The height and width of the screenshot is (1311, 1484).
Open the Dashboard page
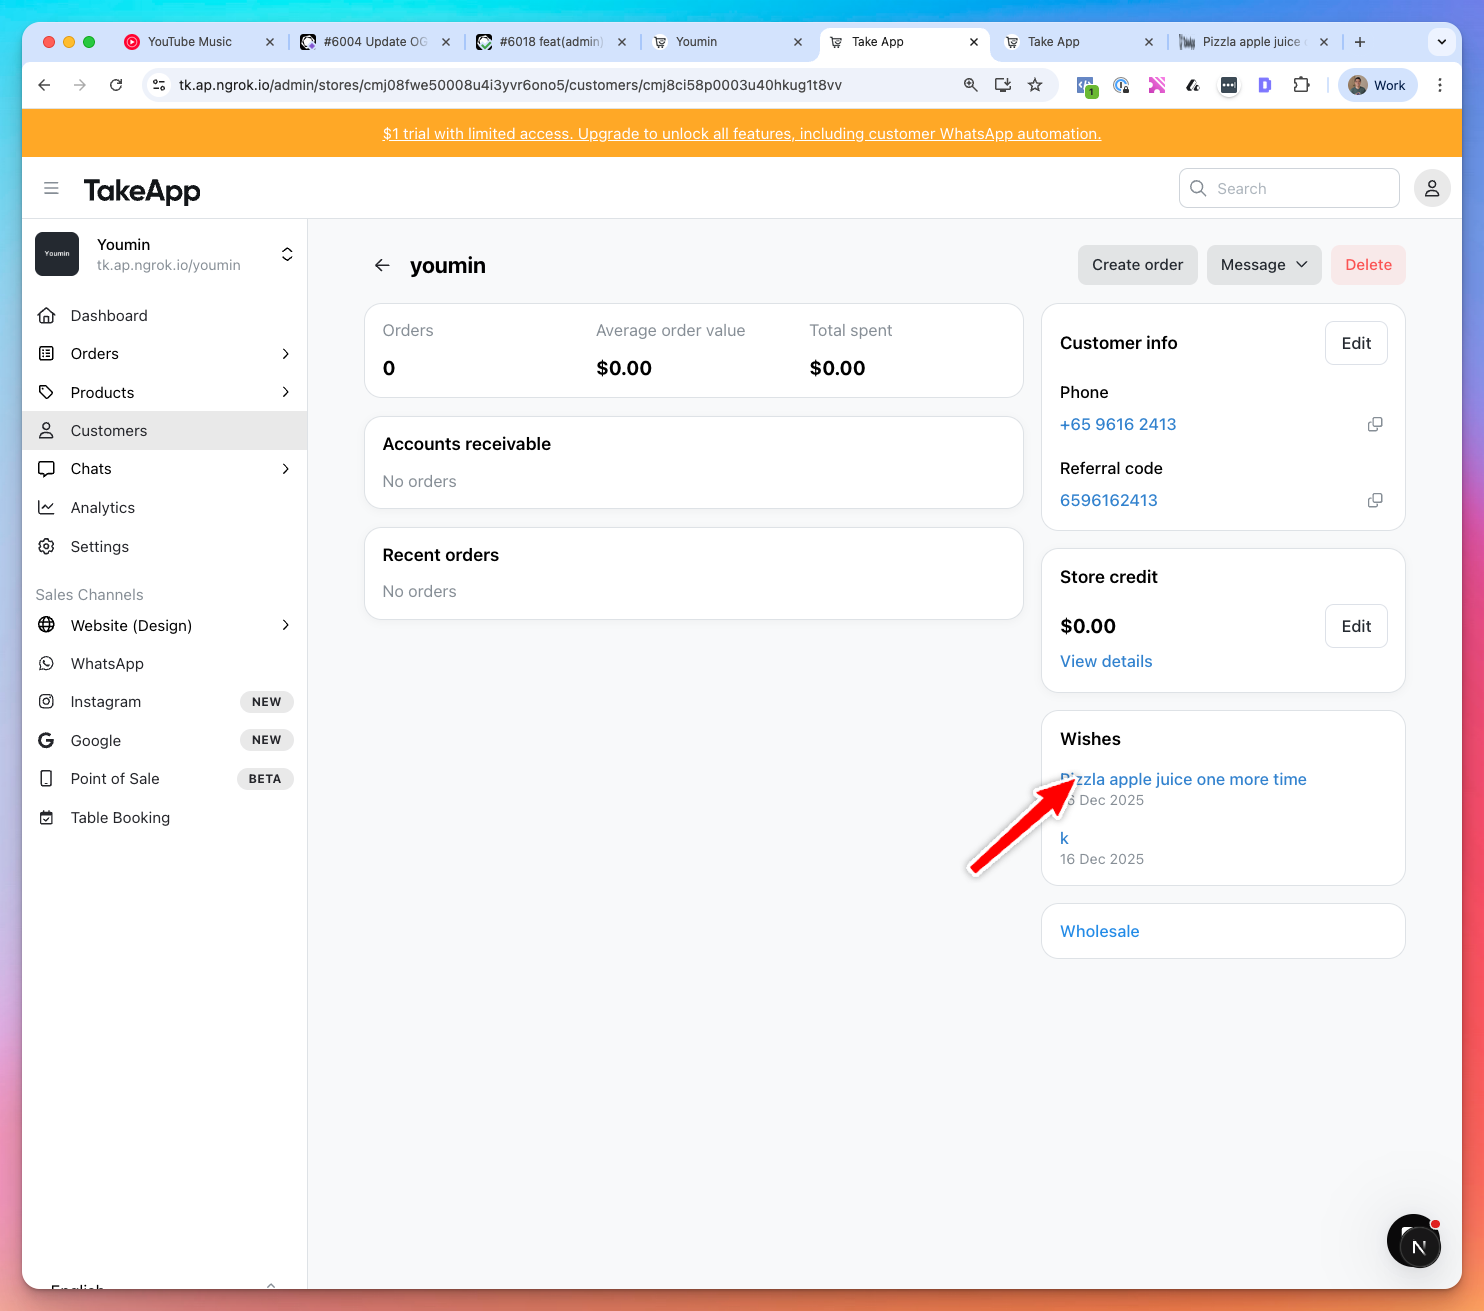(x=165, y=316)
